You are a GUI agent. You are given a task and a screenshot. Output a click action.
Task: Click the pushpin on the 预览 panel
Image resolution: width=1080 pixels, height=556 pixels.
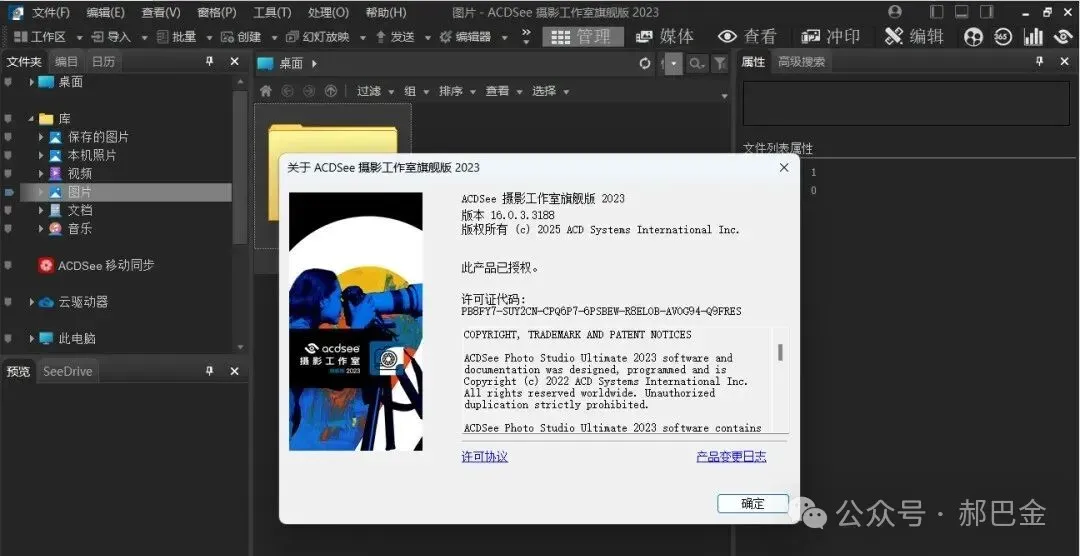[x=209, y=371]
